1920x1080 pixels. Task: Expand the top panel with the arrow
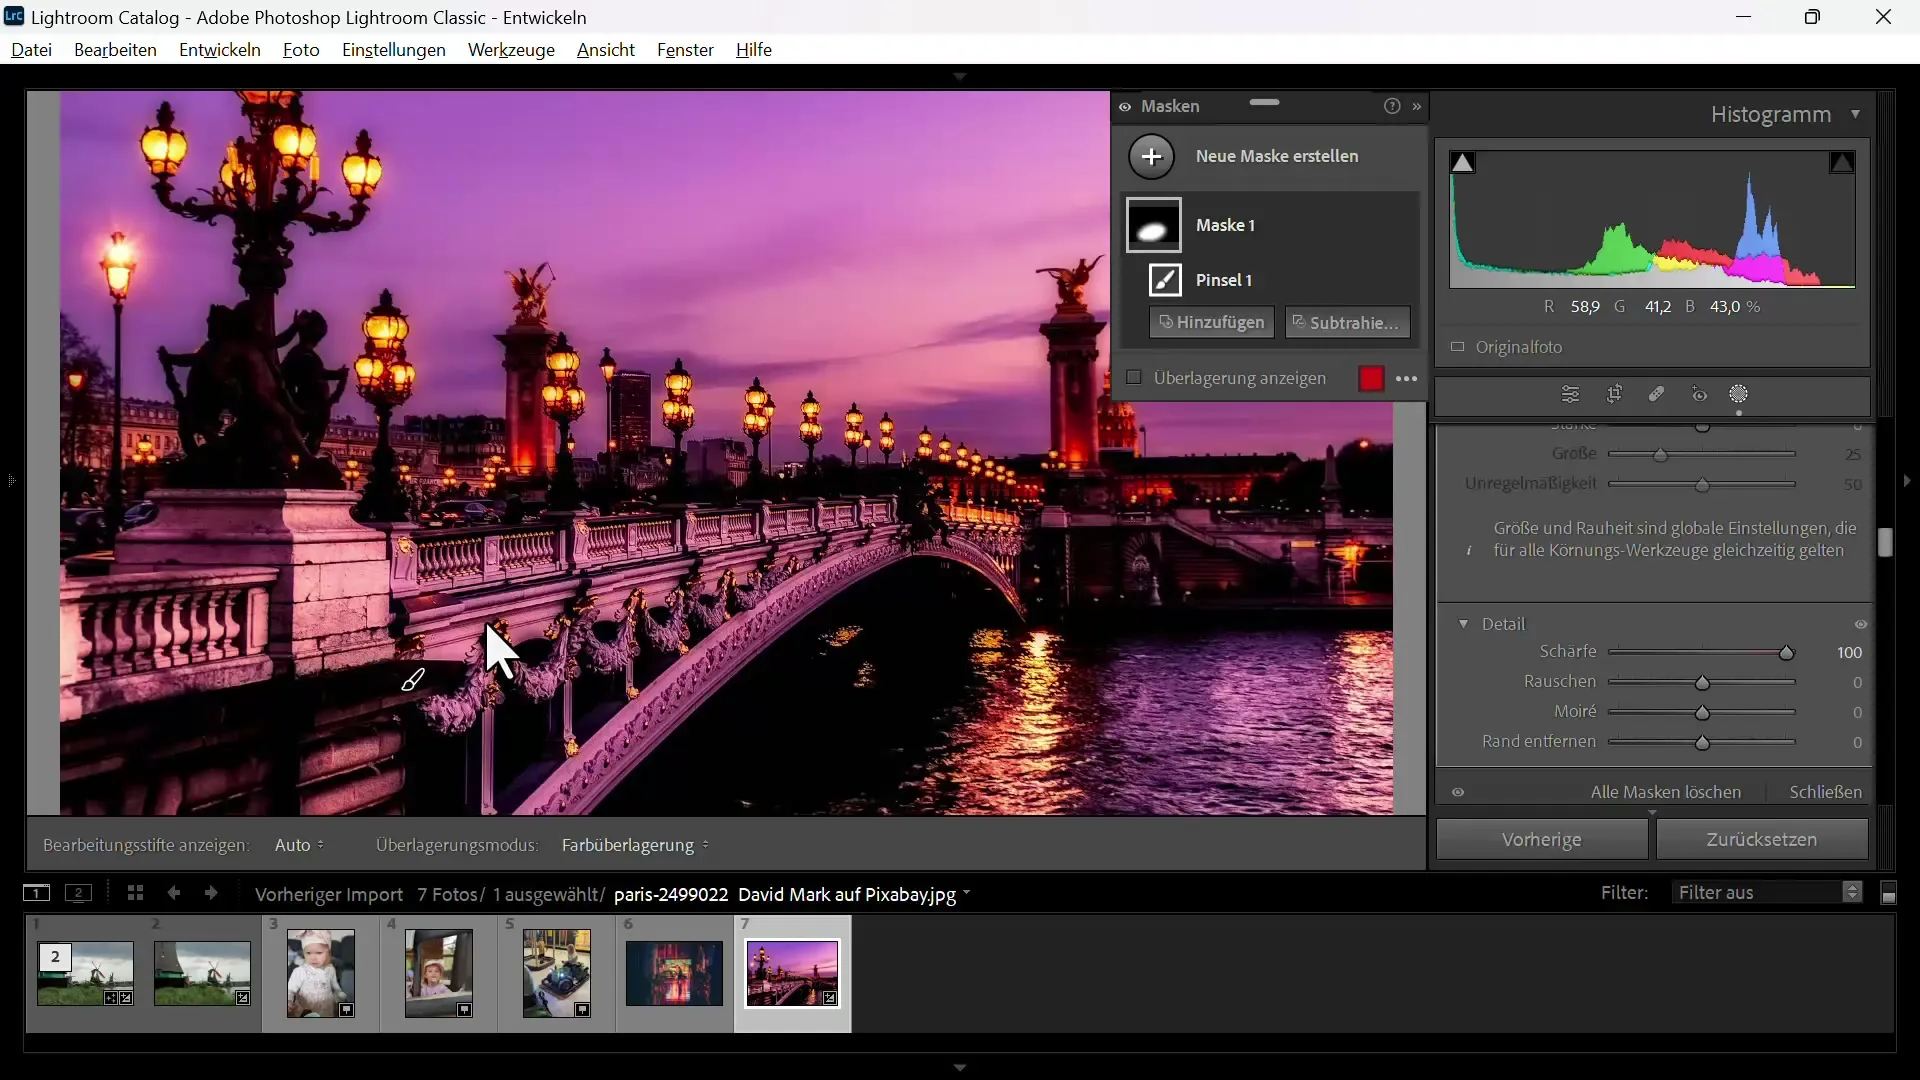pyautogui.click(x=960, y=77)
